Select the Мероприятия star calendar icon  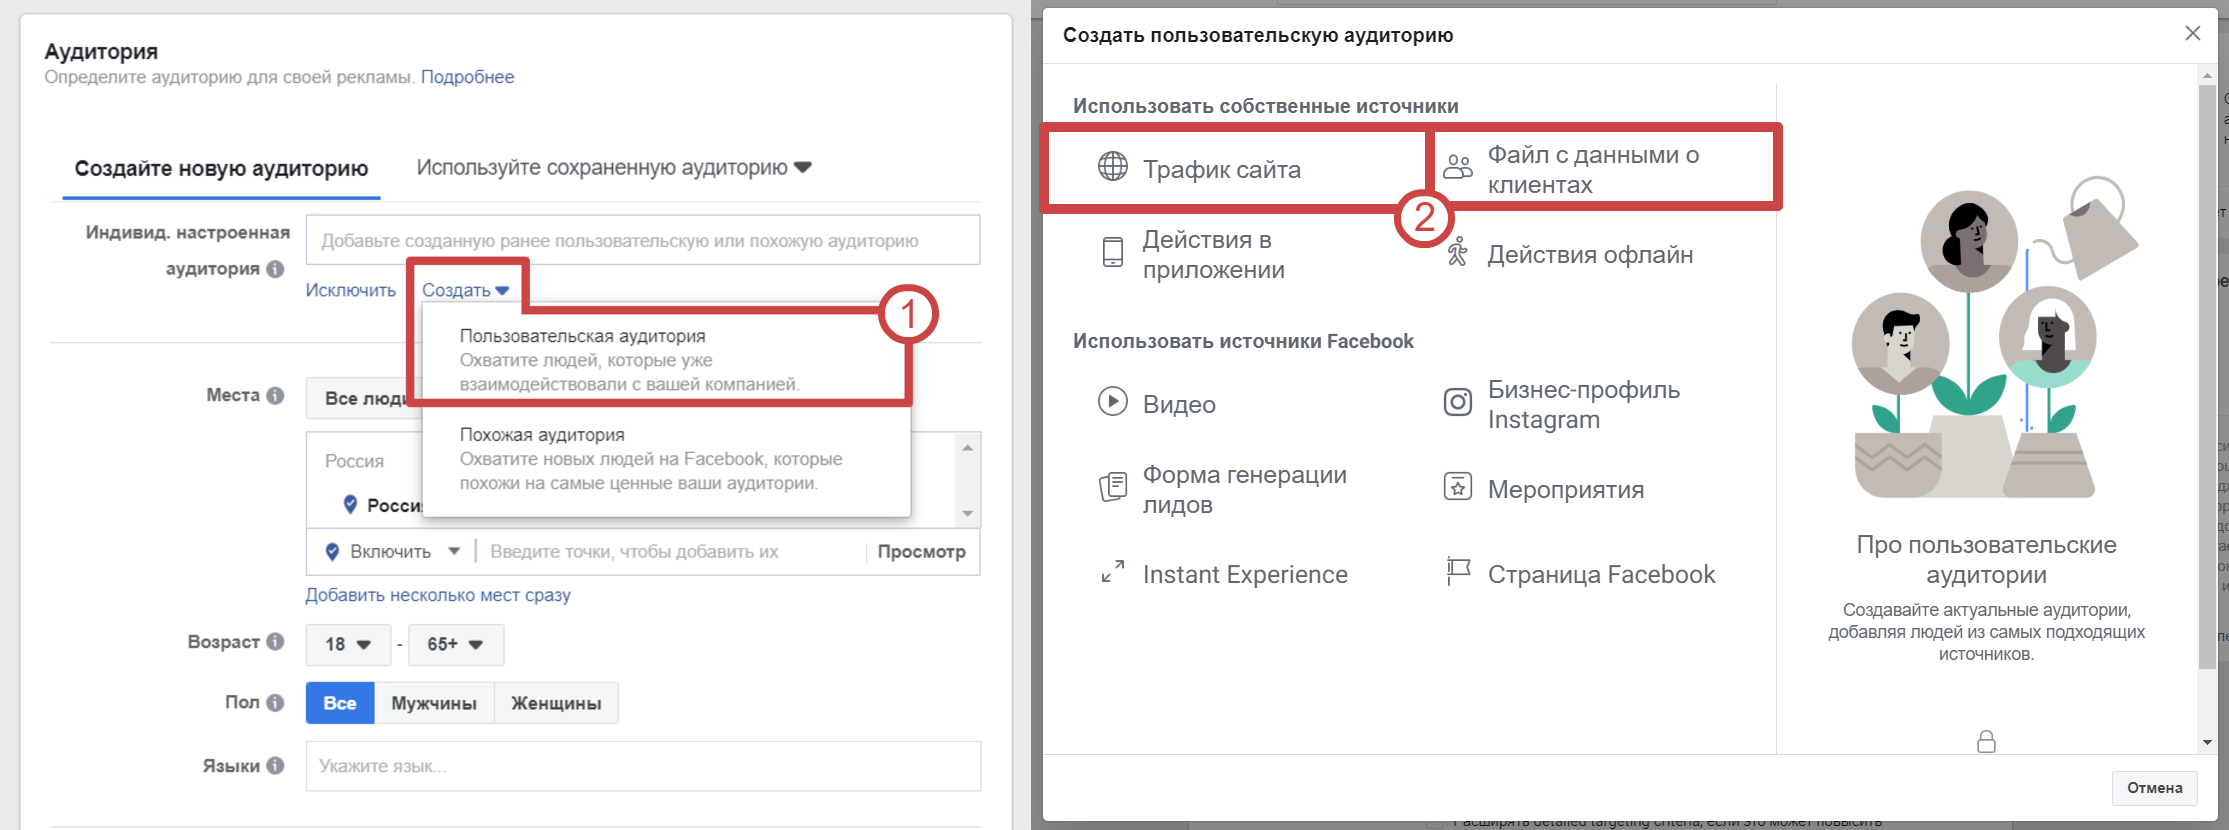(1458, 487)
